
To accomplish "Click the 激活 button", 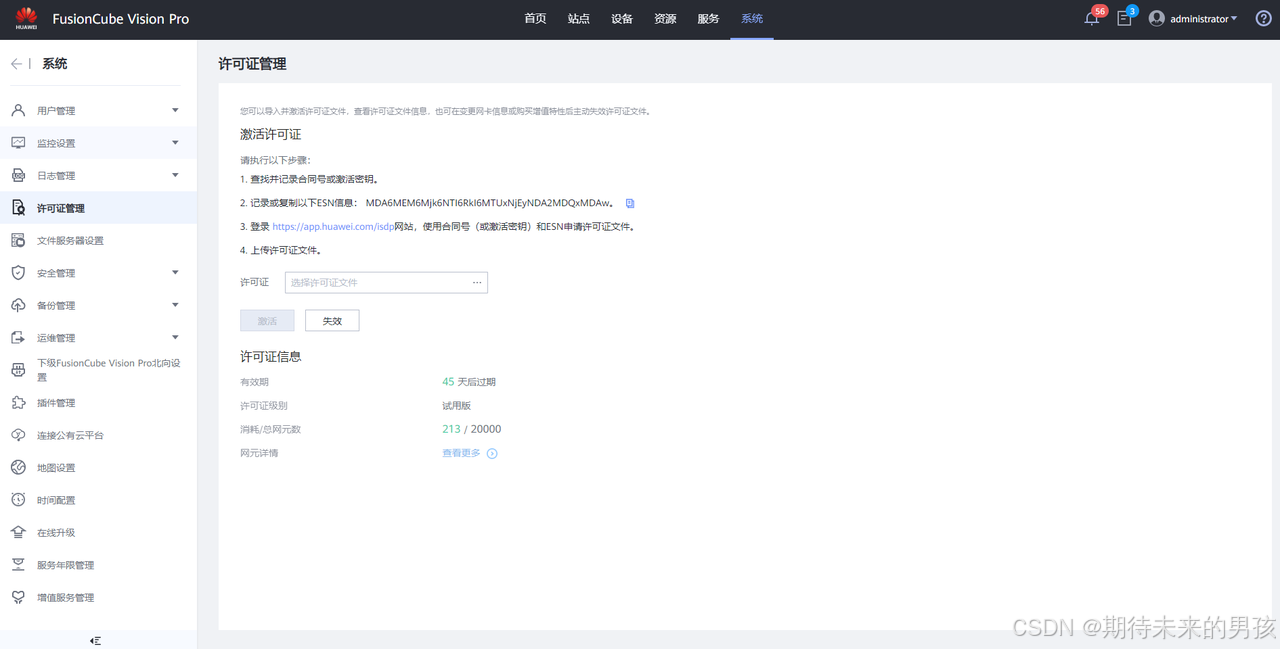I will (x=267, y=321).
